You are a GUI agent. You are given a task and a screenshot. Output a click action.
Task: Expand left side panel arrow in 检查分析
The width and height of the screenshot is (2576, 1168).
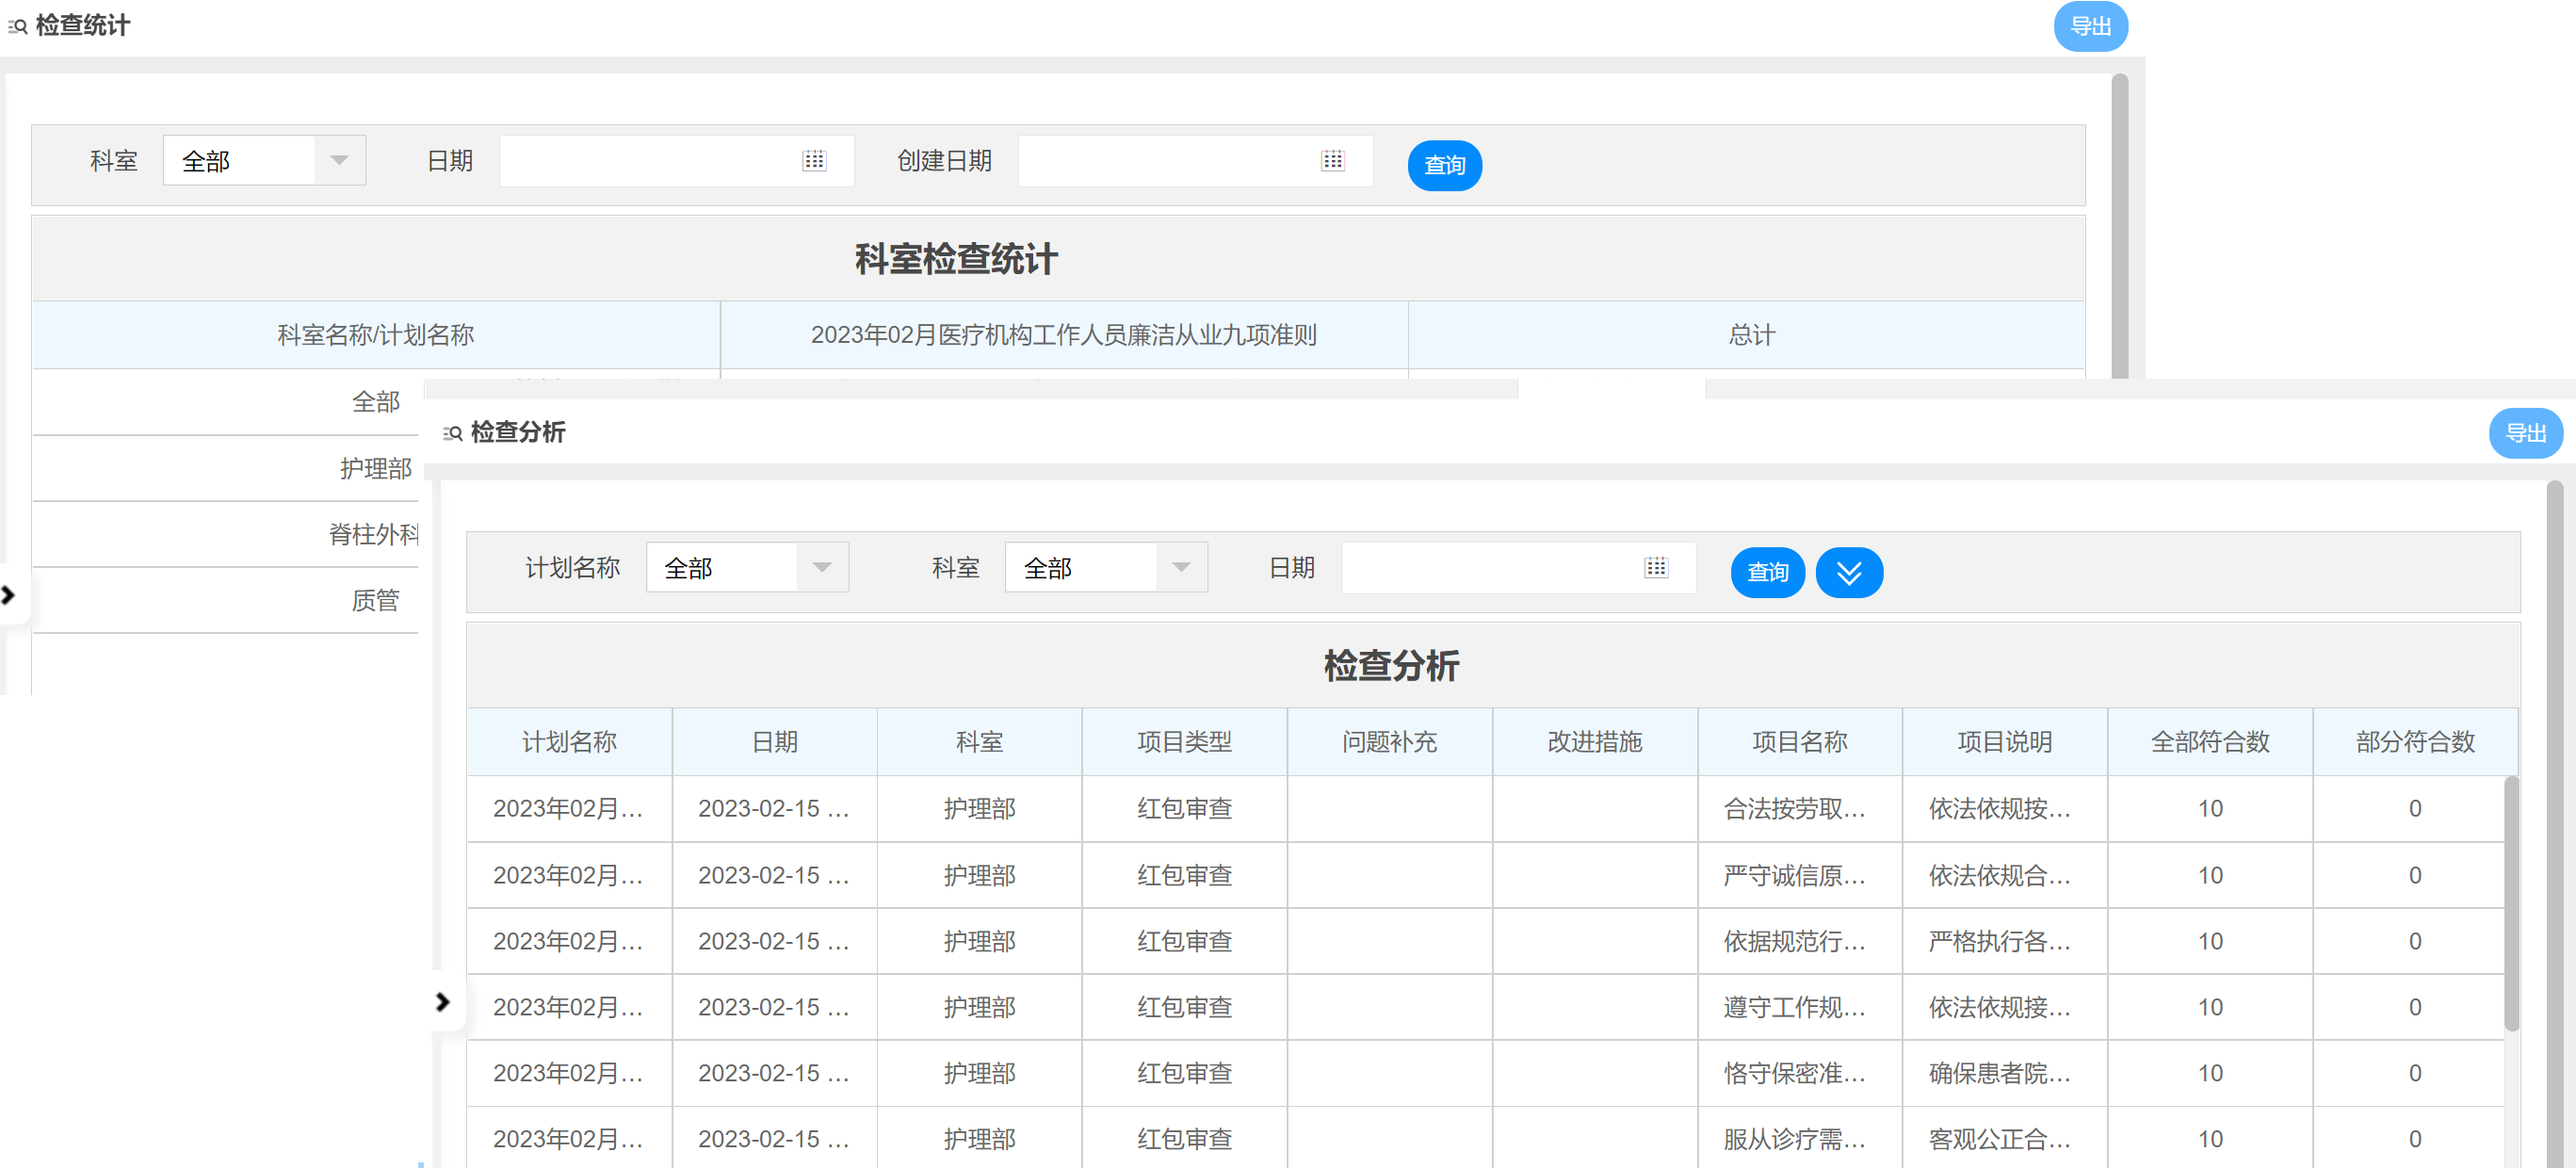click(443, 1002)
